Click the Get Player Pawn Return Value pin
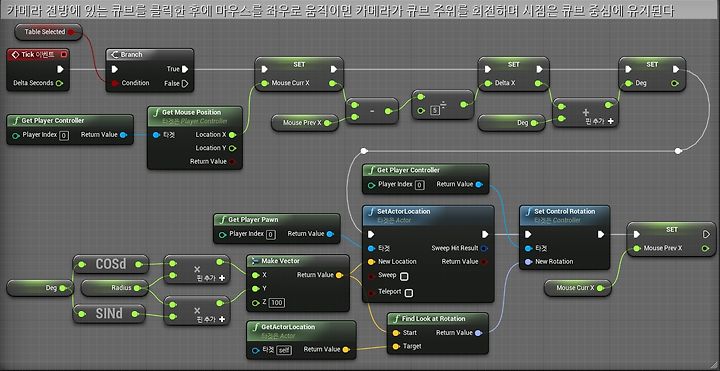 coord(330,234)
